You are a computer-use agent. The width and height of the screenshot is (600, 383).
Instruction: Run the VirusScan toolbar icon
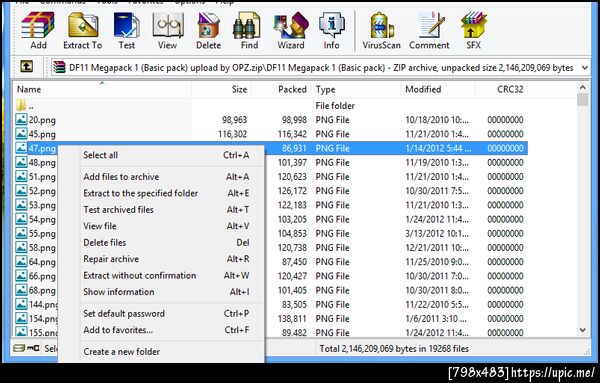(382, 31)
